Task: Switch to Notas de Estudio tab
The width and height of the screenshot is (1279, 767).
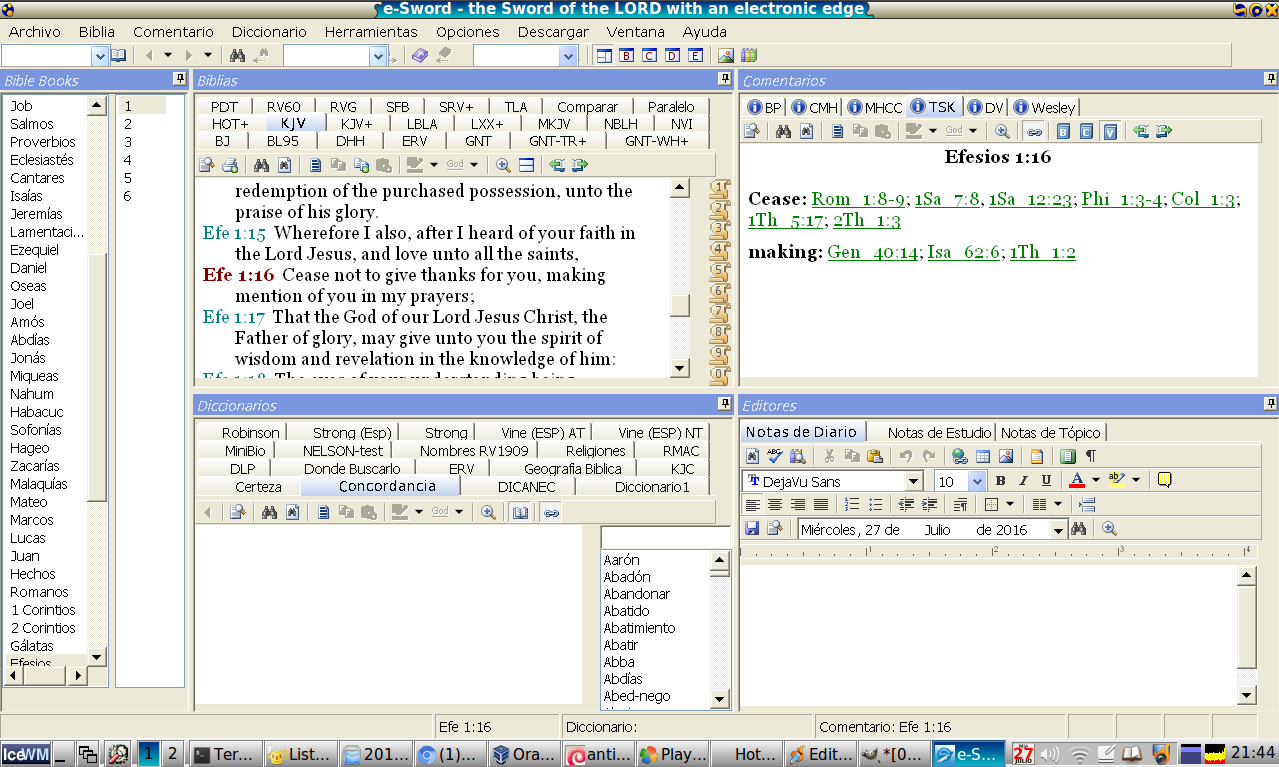Action: pyautogui.click(x=939, y=432)
